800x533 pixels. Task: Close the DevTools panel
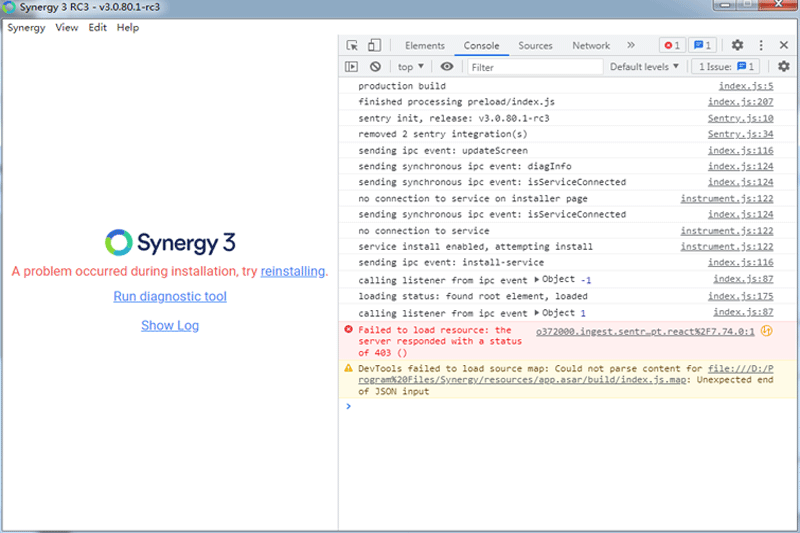pyautogui.click(x=784, y=45)
